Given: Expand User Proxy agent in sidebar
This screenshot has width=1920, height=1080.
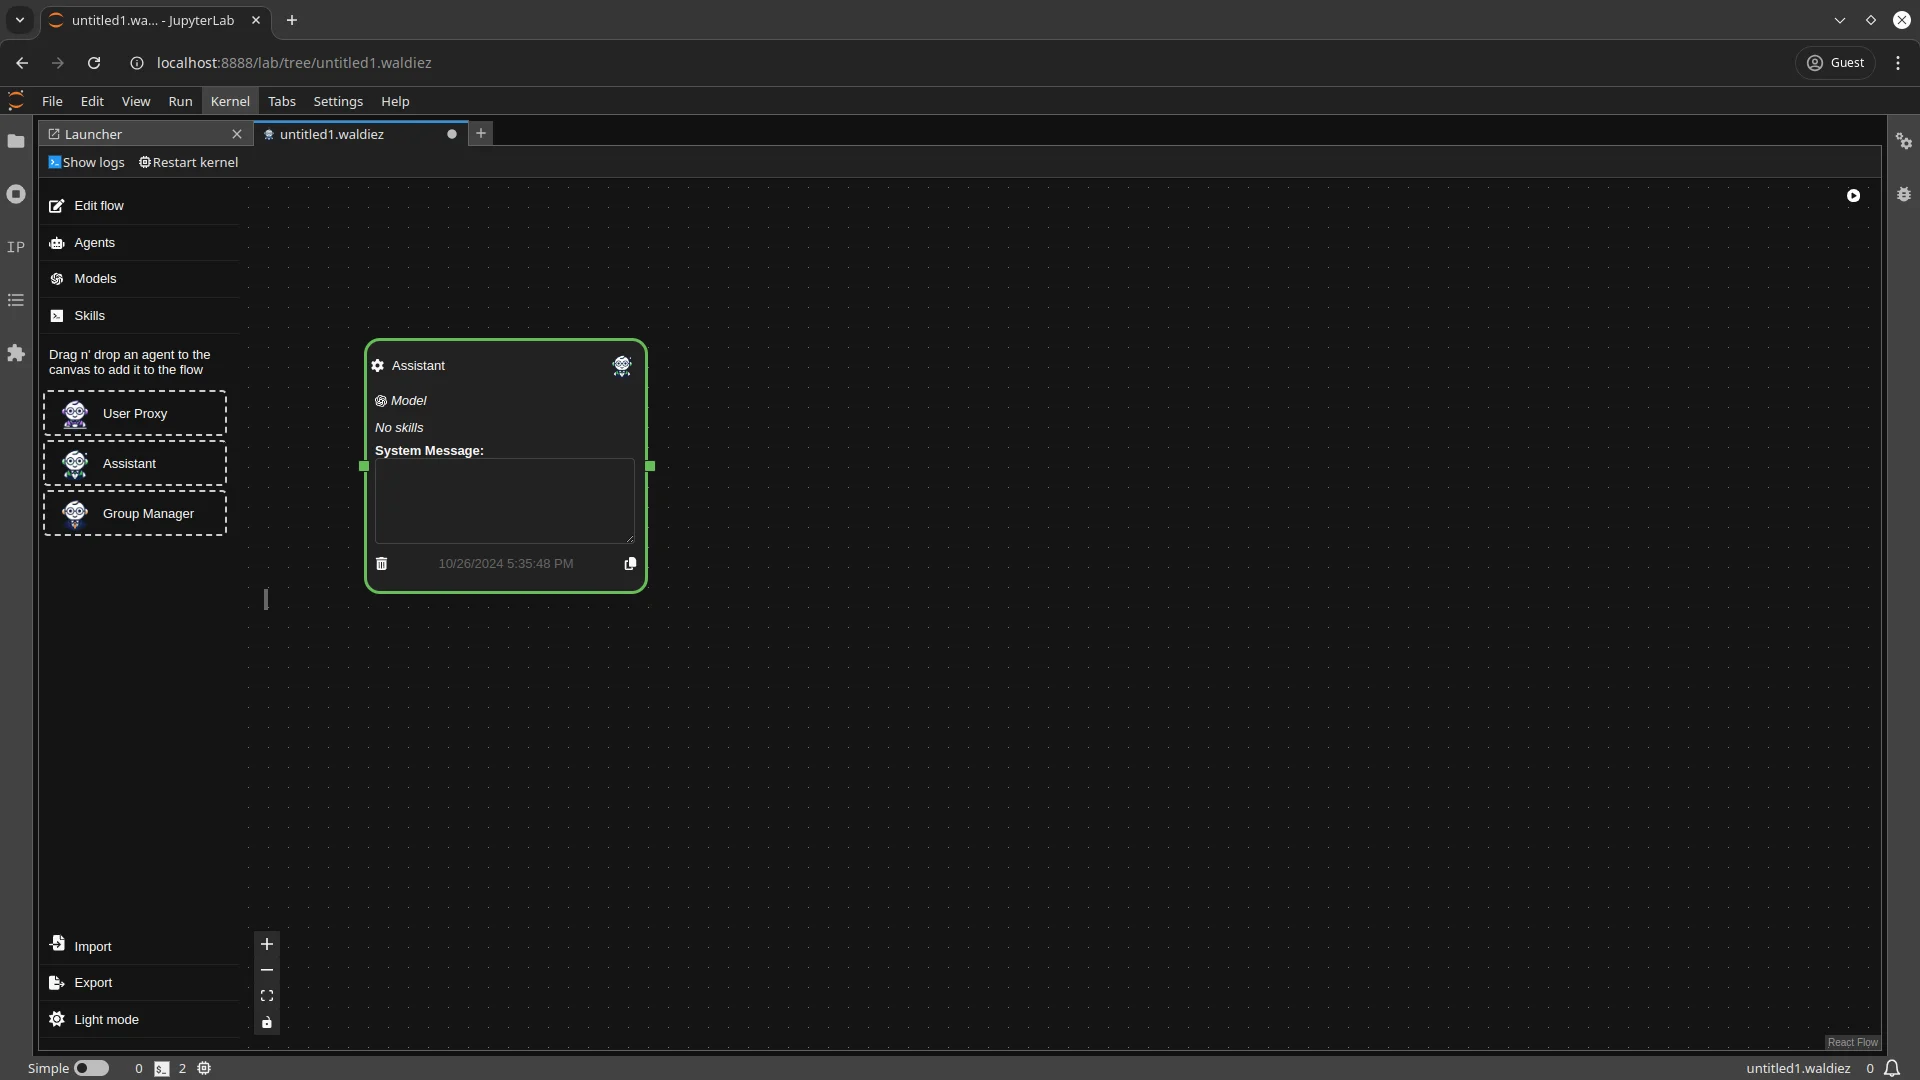Looking at the screenshot, I should [x=135, y=413].
